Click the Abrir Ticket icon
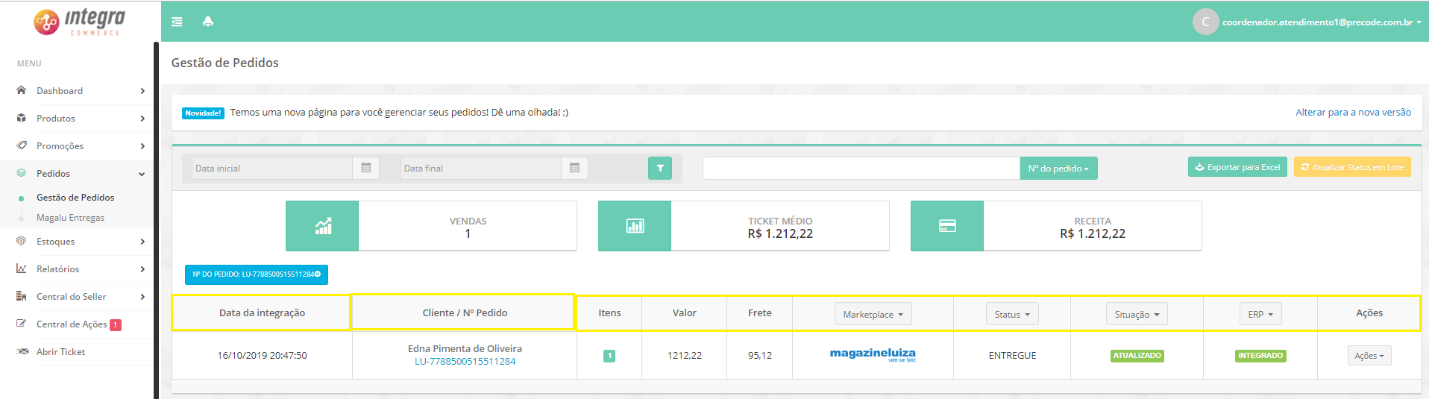 [x=21, y=352]
